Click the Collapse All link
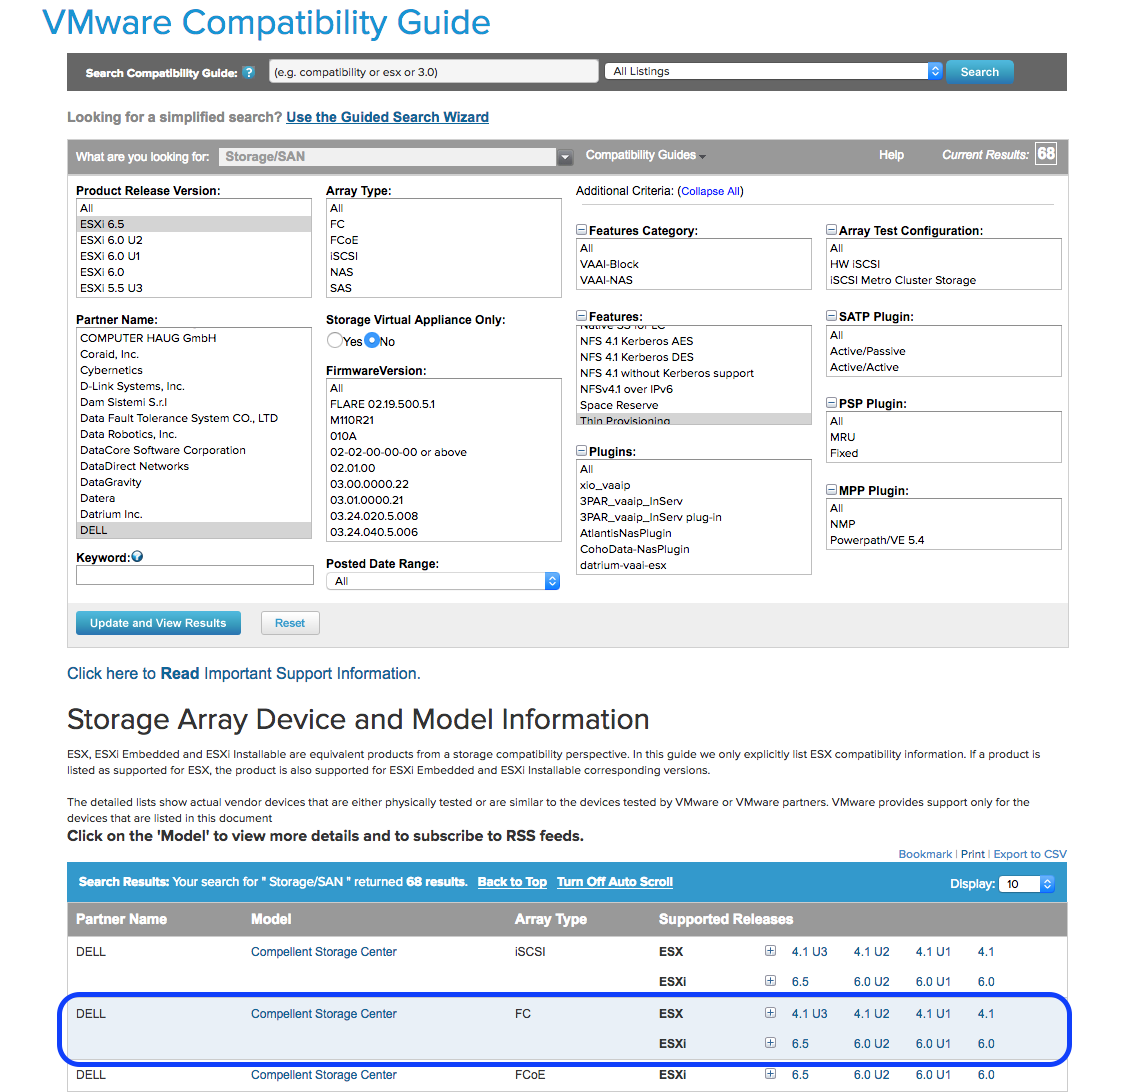The image size is (1133, 1092). [x=710, y=192]
